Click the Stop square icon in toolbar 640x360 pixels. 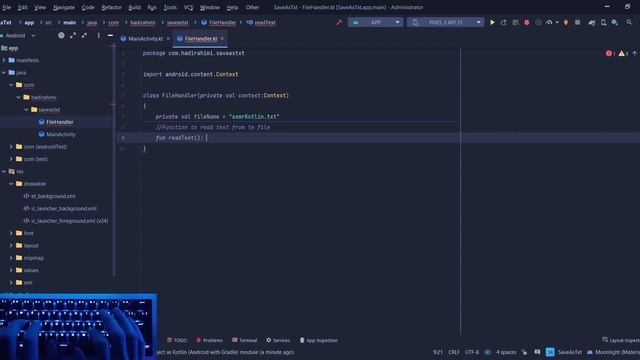tap(577, 22)
